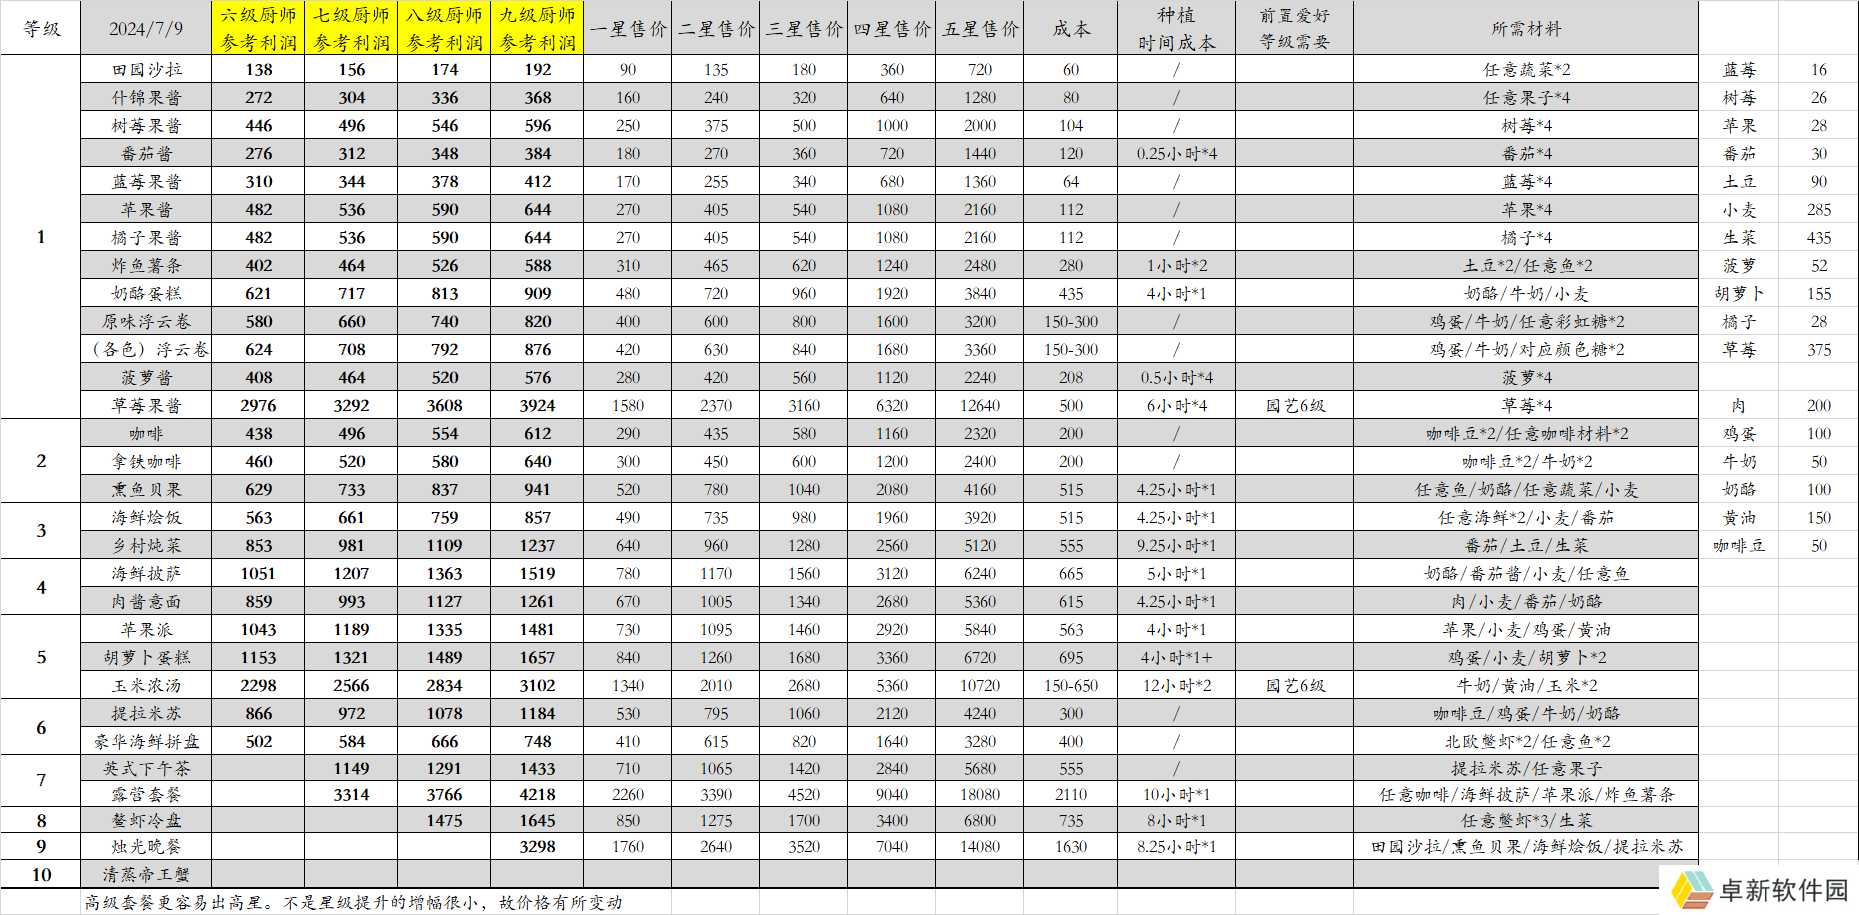Click the 五星售价 column header
Image resolution: width=1859 pixels, height=915 pixels.
(980, 28)
